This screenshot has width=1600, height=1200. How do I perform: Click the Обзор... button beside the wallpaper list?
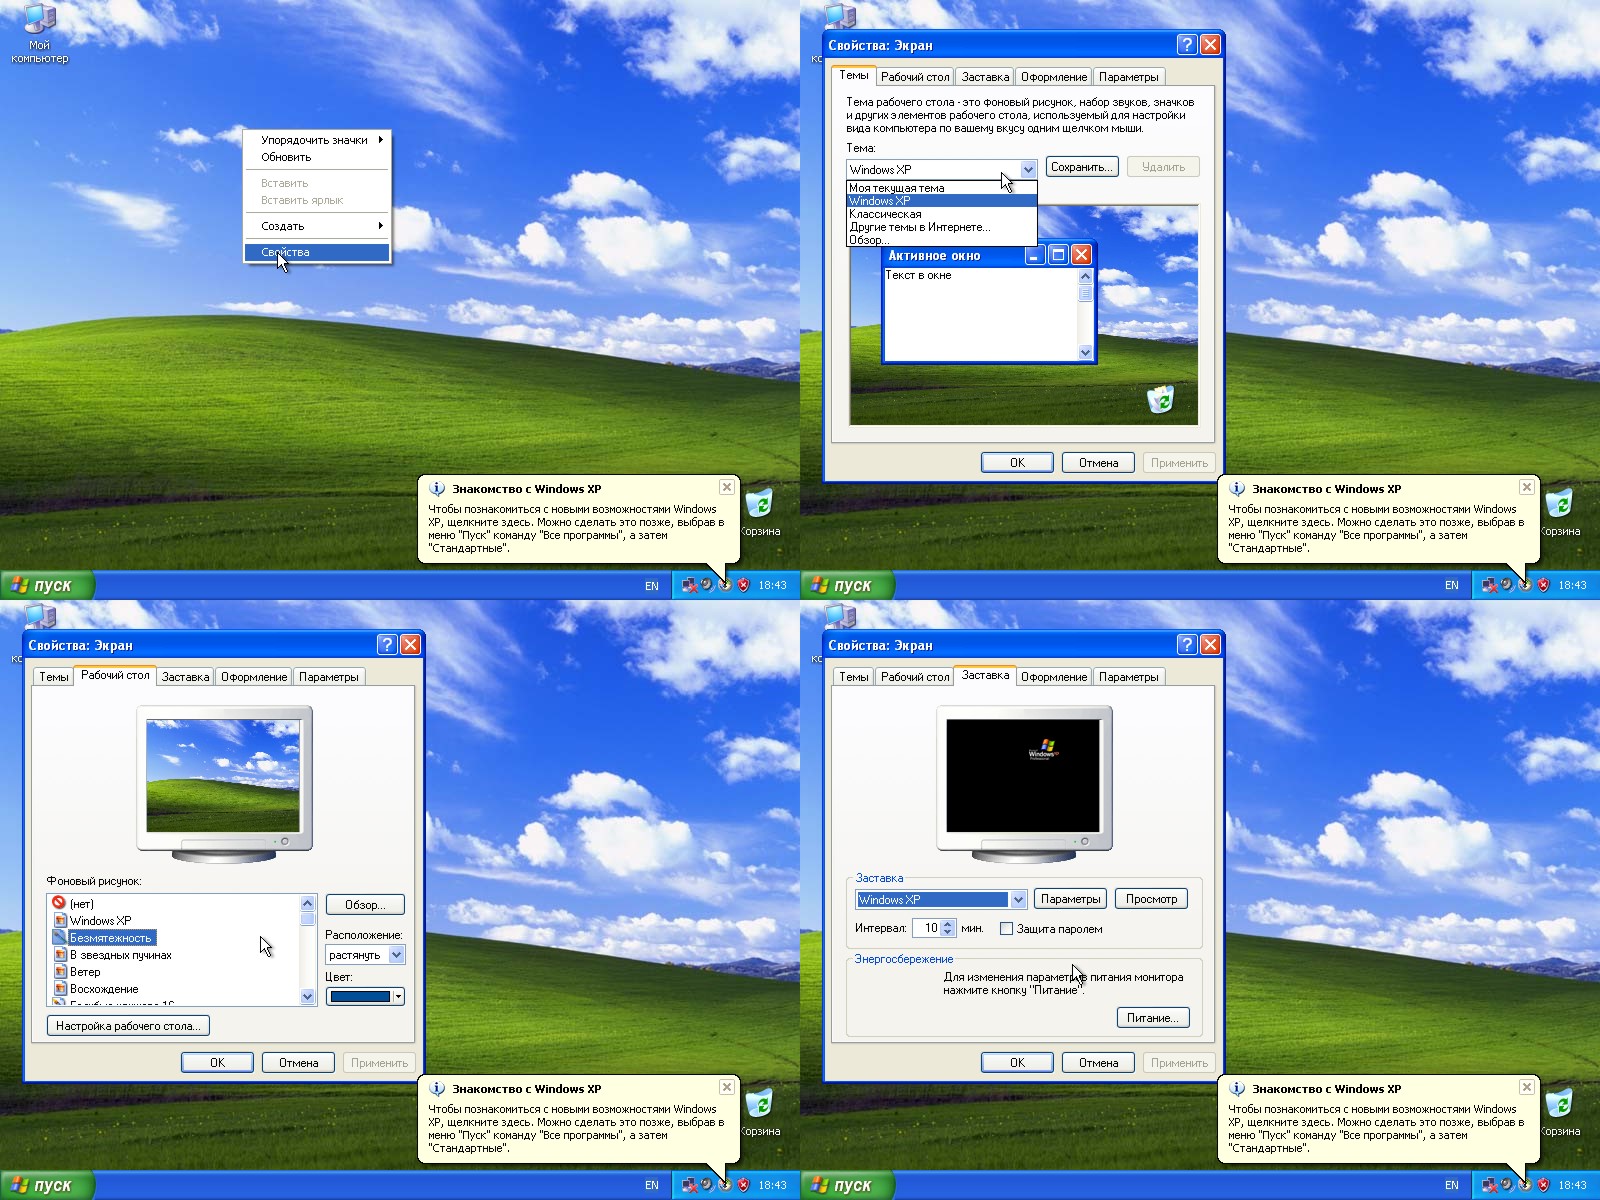[365, 905]
